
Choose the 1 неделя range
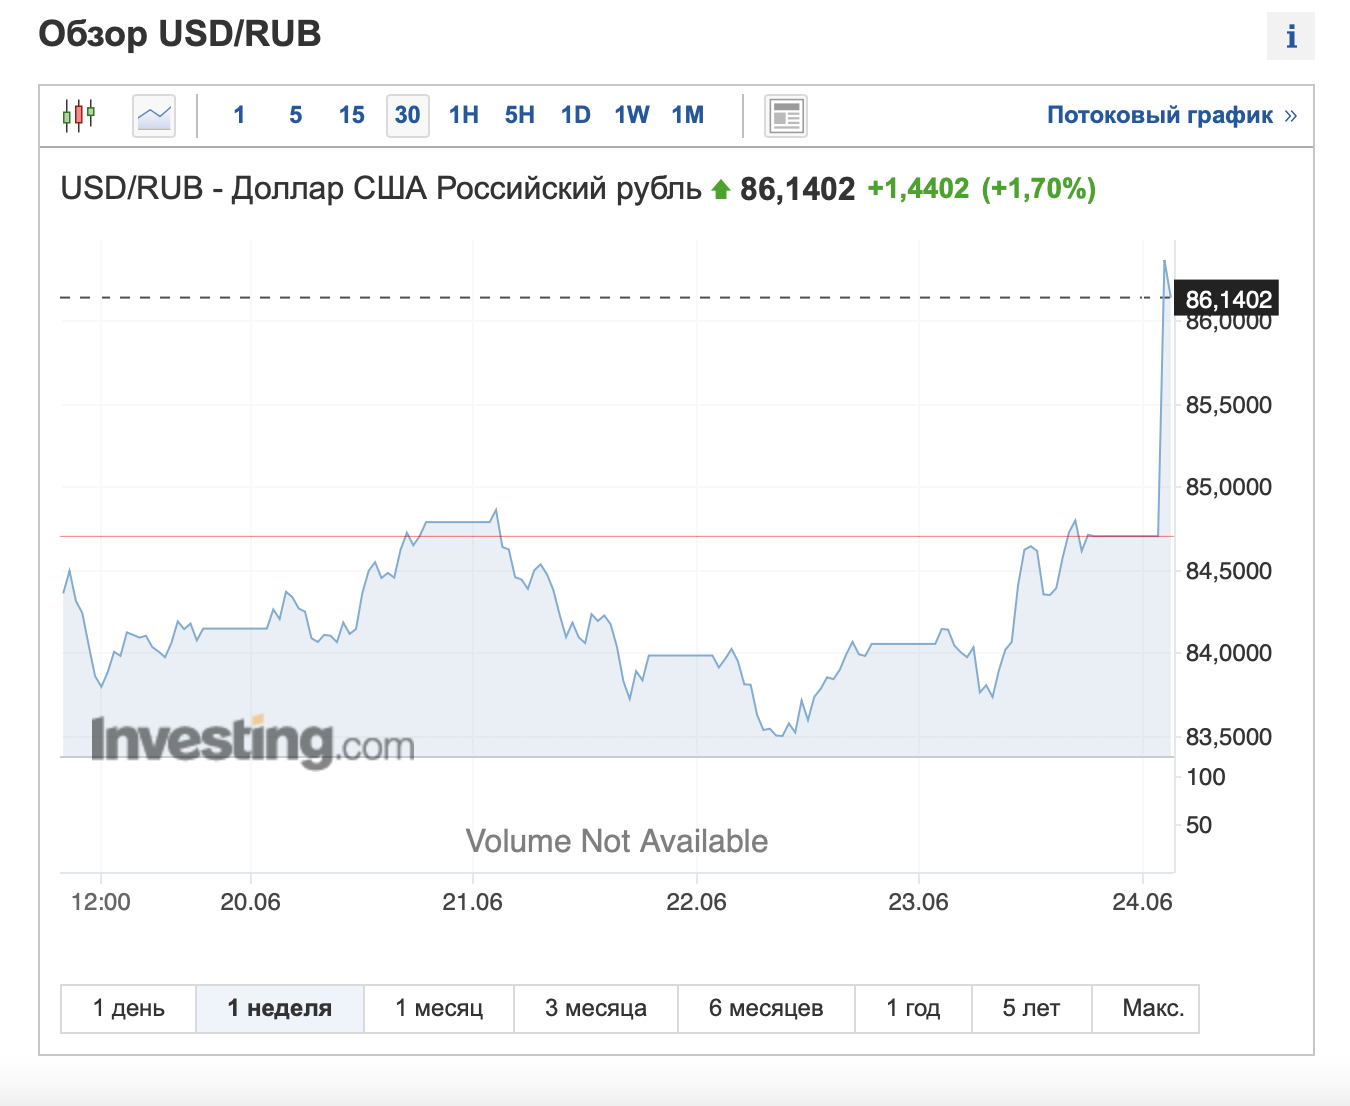click(280, 1008)
